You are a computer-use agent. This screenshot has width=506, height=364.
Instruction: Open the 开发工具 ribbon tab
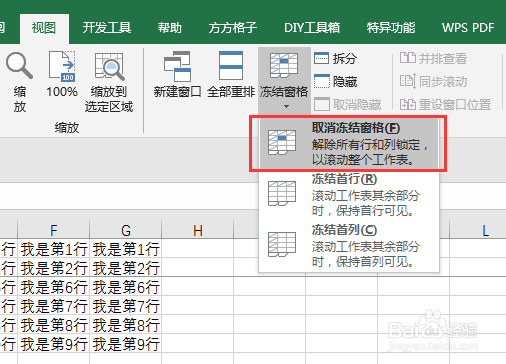(107, 28)
